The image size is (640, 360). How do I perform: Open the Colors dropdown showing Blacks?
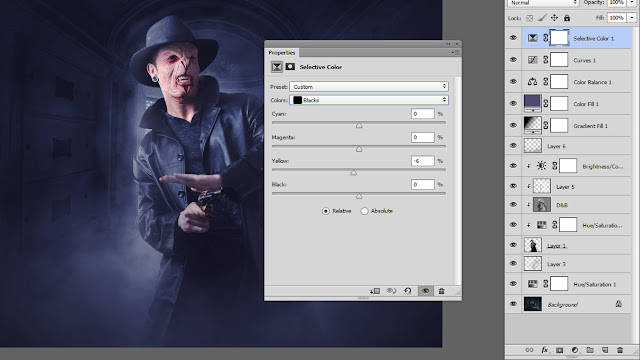click(x=369, y=100)
